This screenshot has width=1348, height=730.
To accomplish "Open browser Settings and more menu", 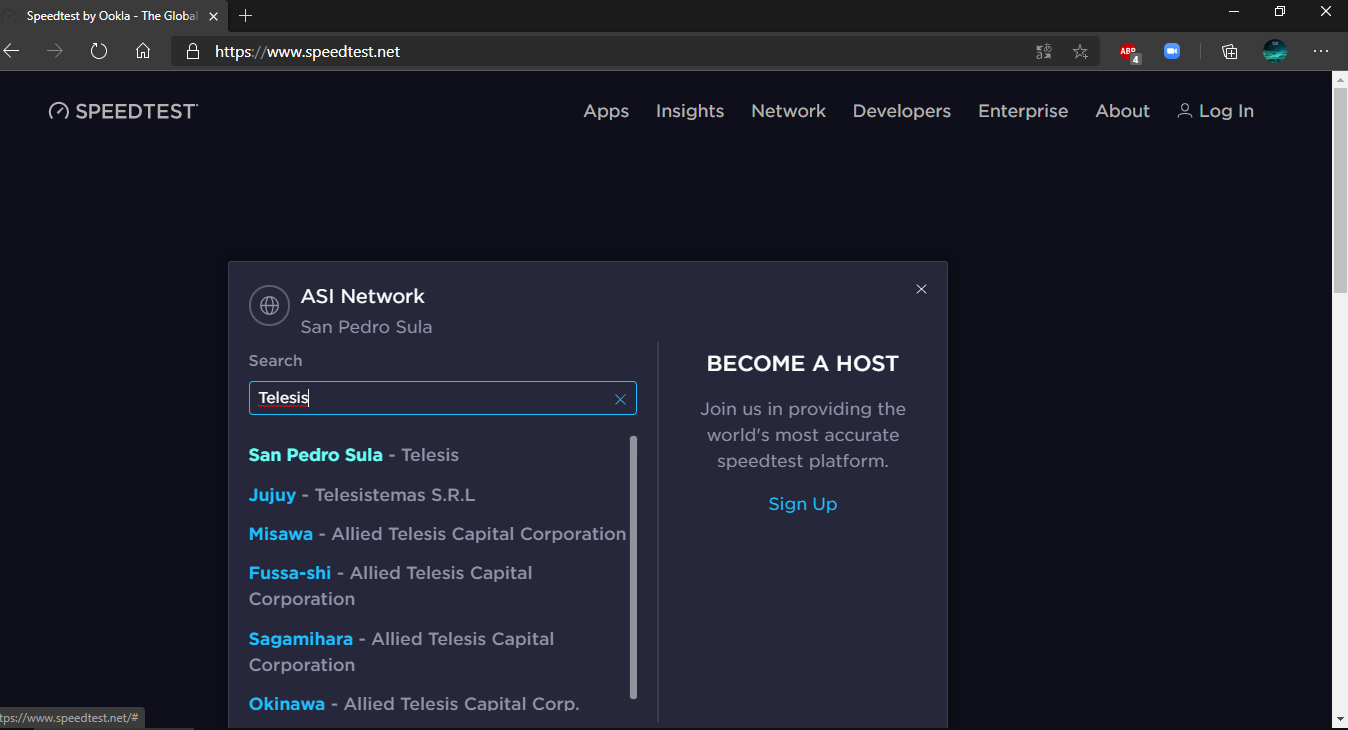I will point(1321,51).
